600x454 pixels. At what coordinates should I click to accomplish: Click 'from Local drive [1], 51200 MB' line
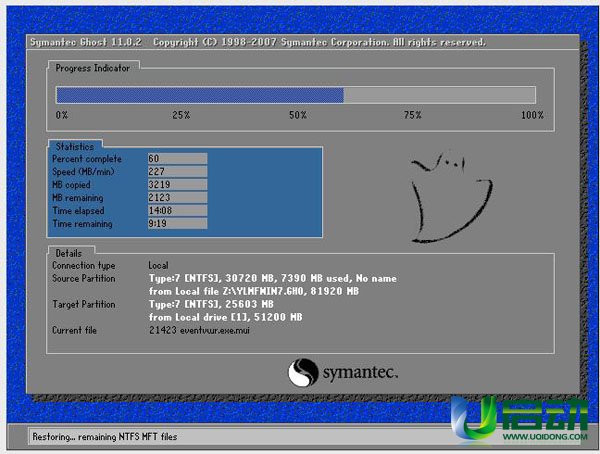[x=225, y=317]
